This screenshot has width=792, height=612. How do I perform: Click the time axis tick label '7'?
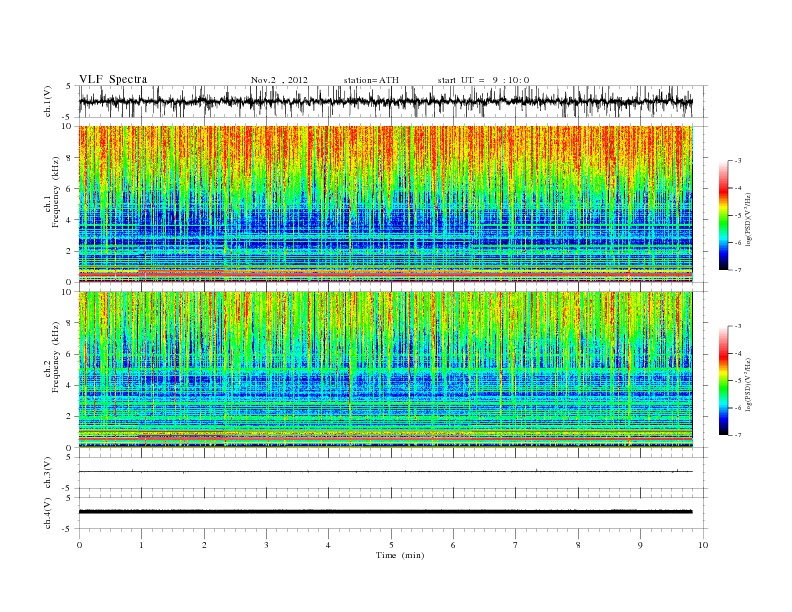point(516,545)
